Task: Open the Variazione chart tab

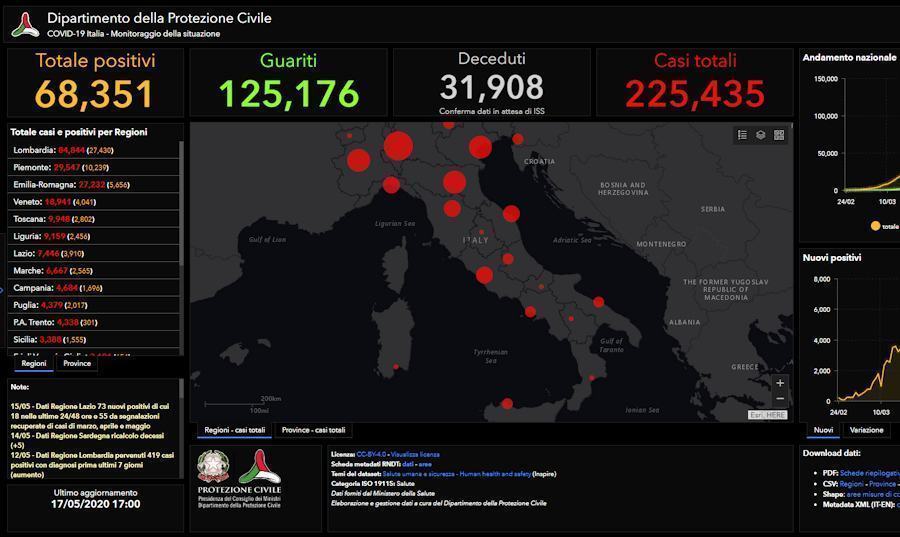Action: (x=866, y=430)
